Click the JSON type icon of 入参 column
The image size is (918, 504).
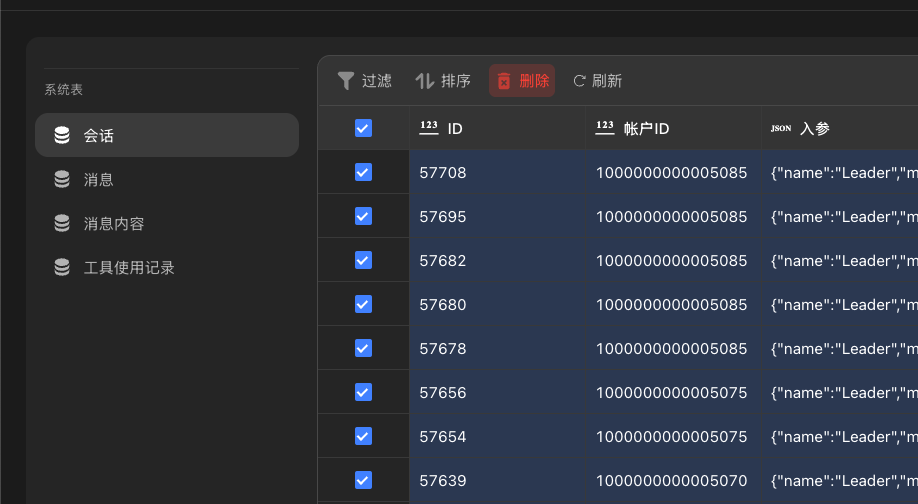click(781, 128)
